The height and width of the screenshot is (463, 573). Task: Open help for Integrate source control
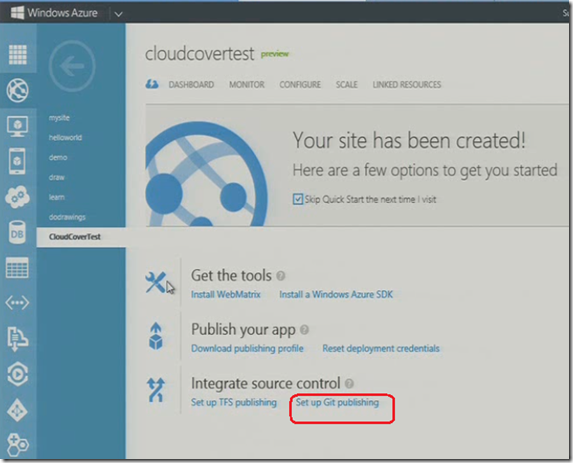349,383
